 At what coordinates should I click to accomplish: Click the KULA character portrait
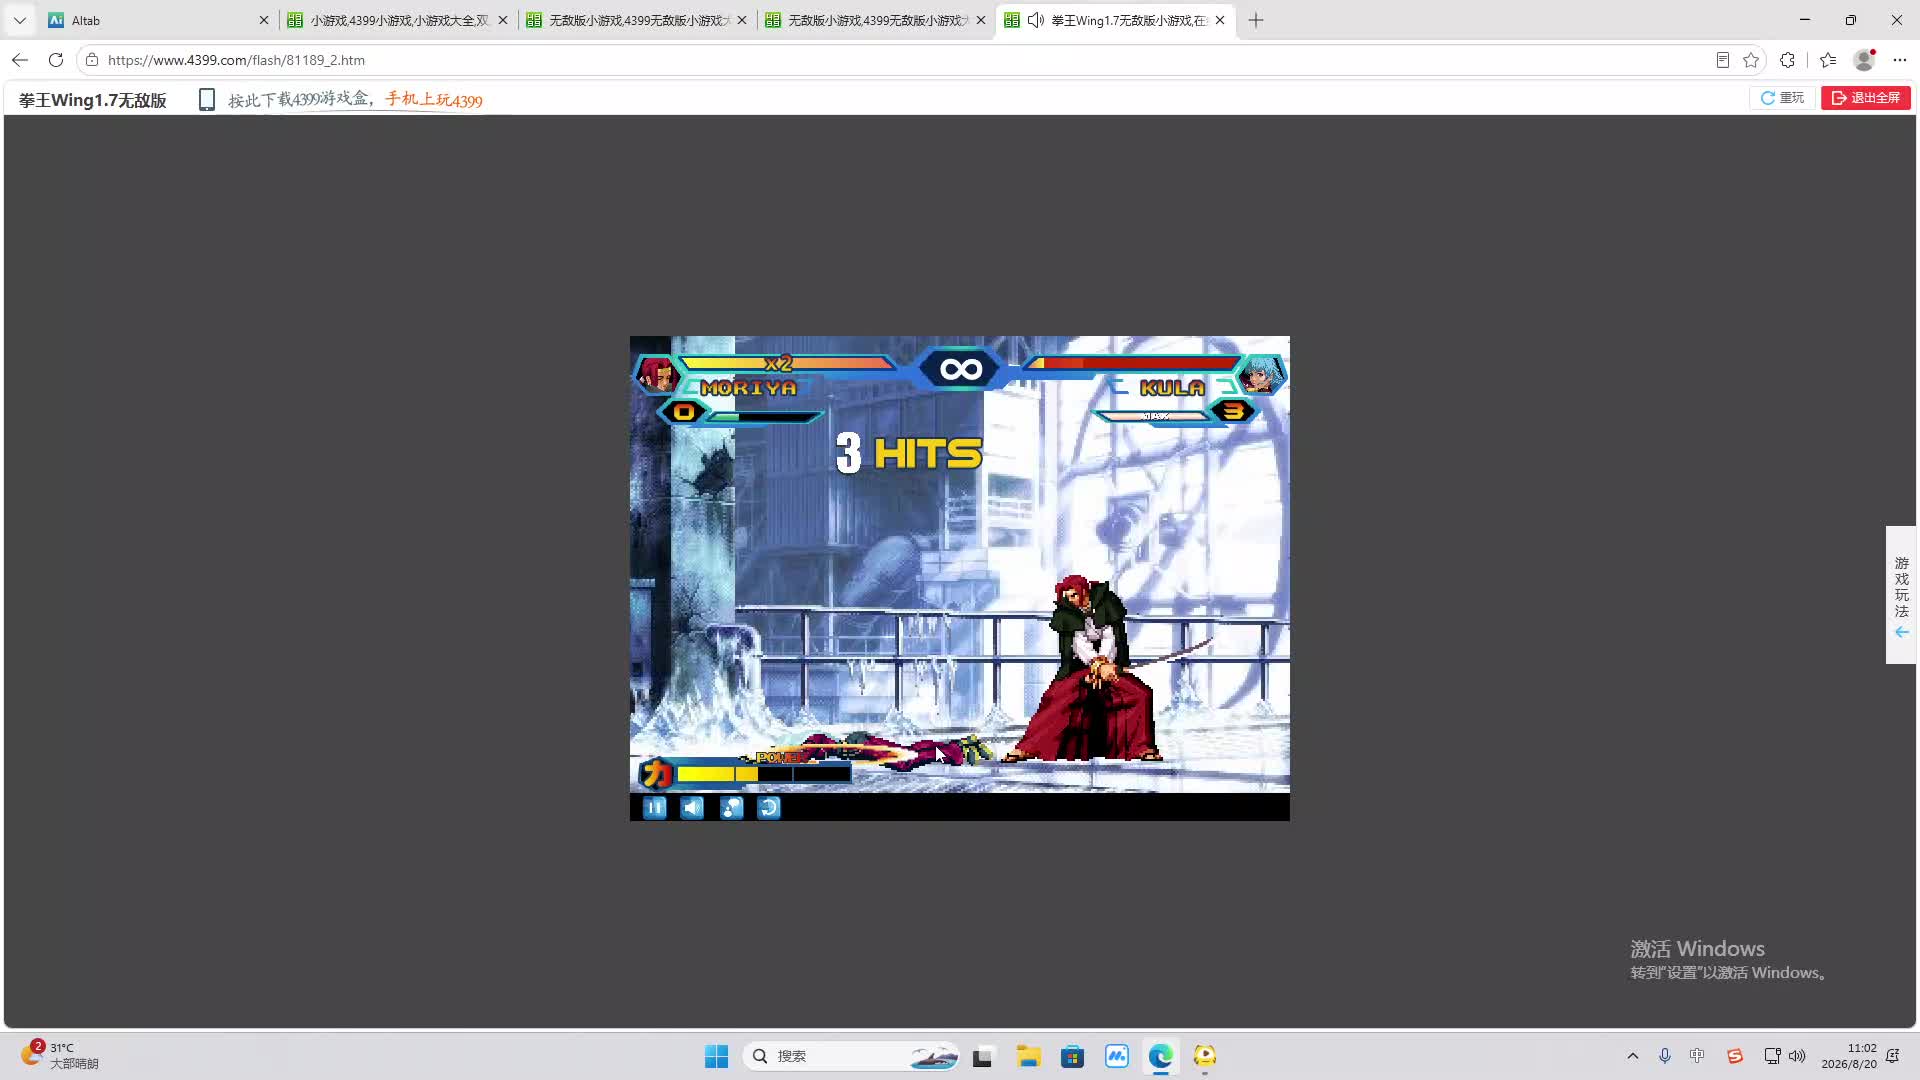(1262, 374)
